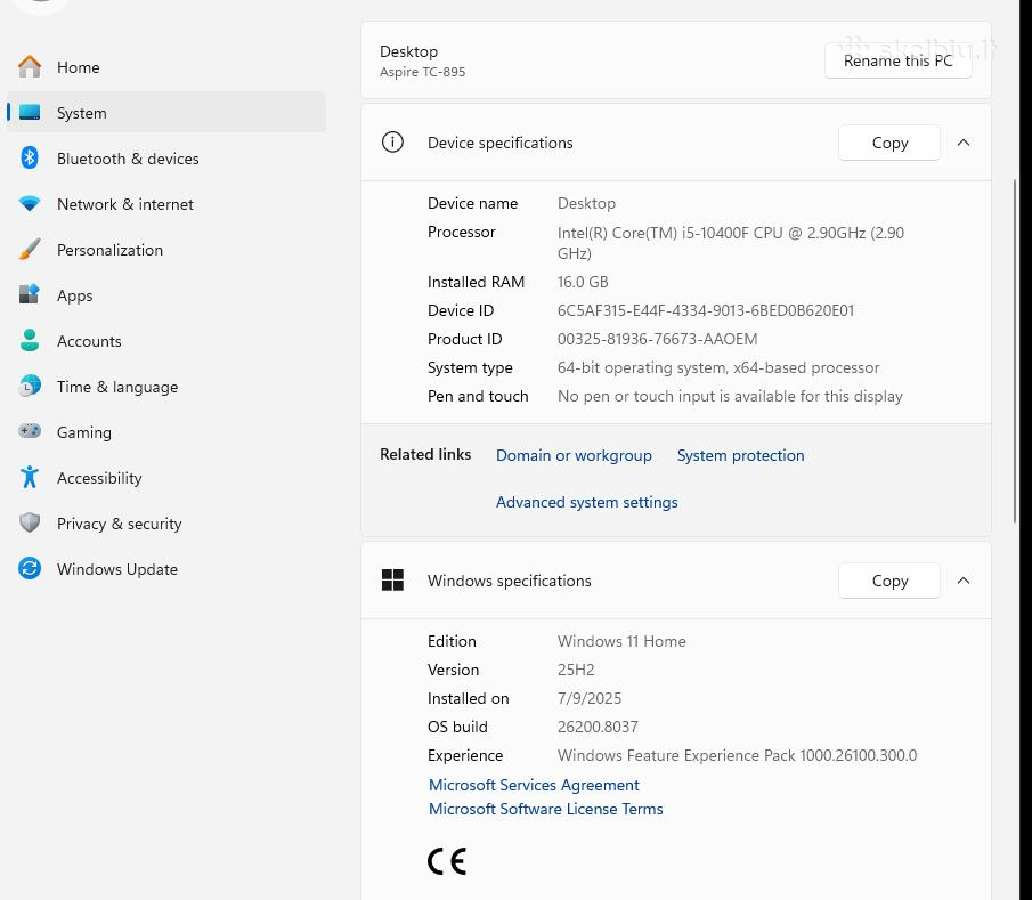Click the Version value 25H2
Screen dimensions: 1032x900
[x=575, y=670]
